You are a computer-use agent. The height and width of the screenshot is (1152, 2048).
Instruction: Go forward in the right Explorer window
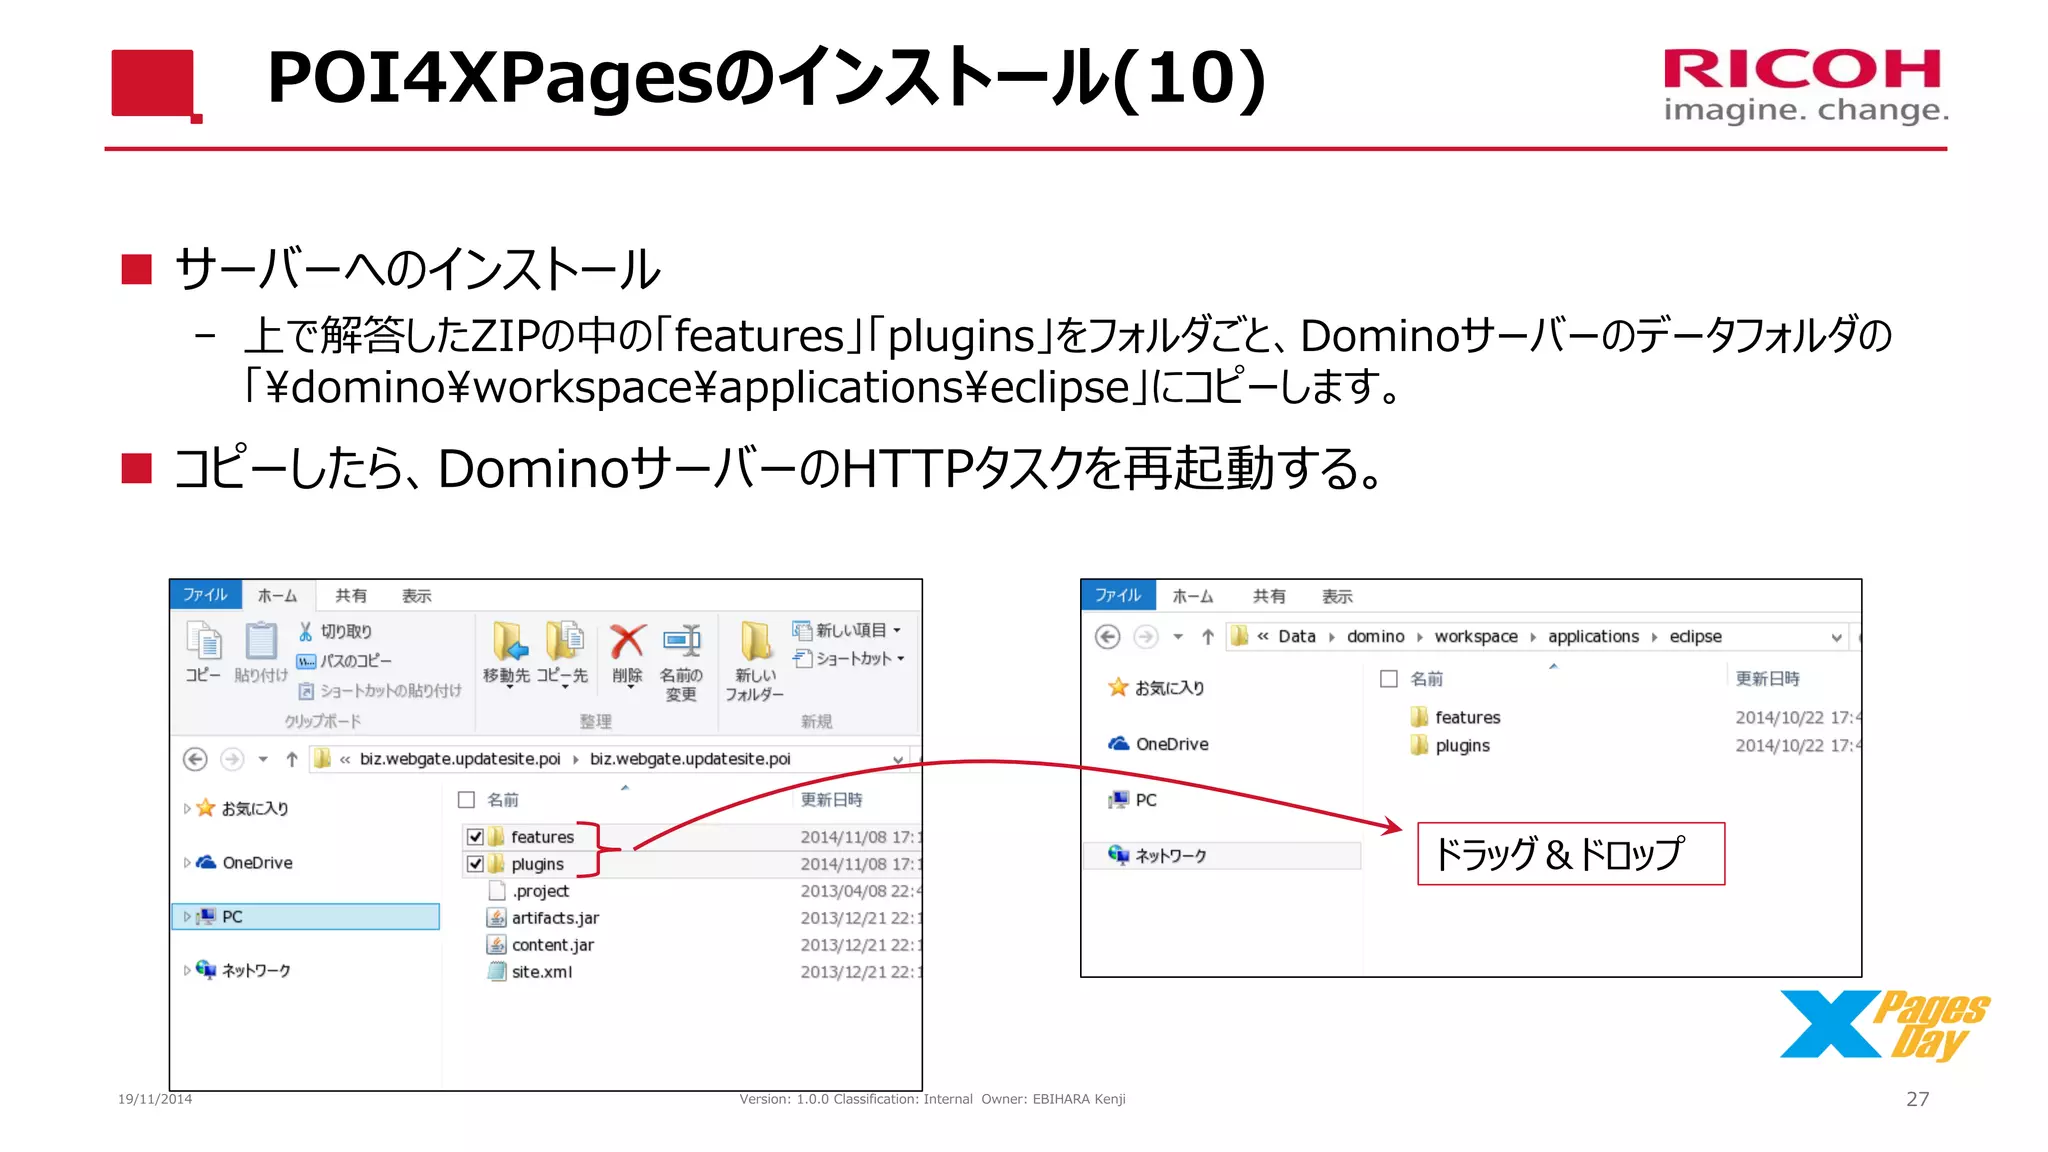pyautogui.click(x=1146, y=637)
